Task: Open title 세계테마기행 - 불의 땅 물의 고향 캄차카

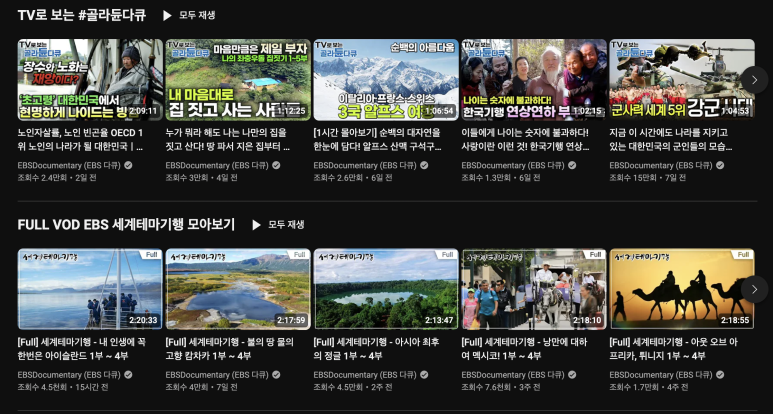Action: pyautogui.click(x=230, y=349)
